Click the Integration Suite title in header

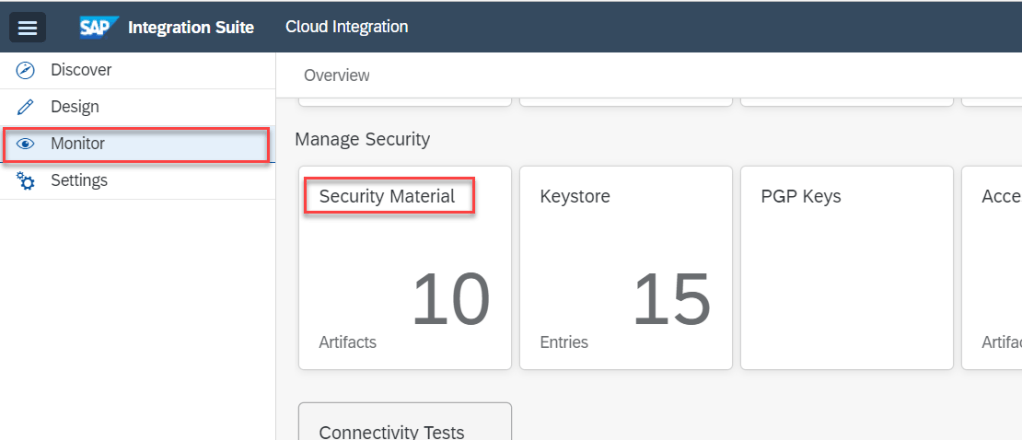coord(190,27)
